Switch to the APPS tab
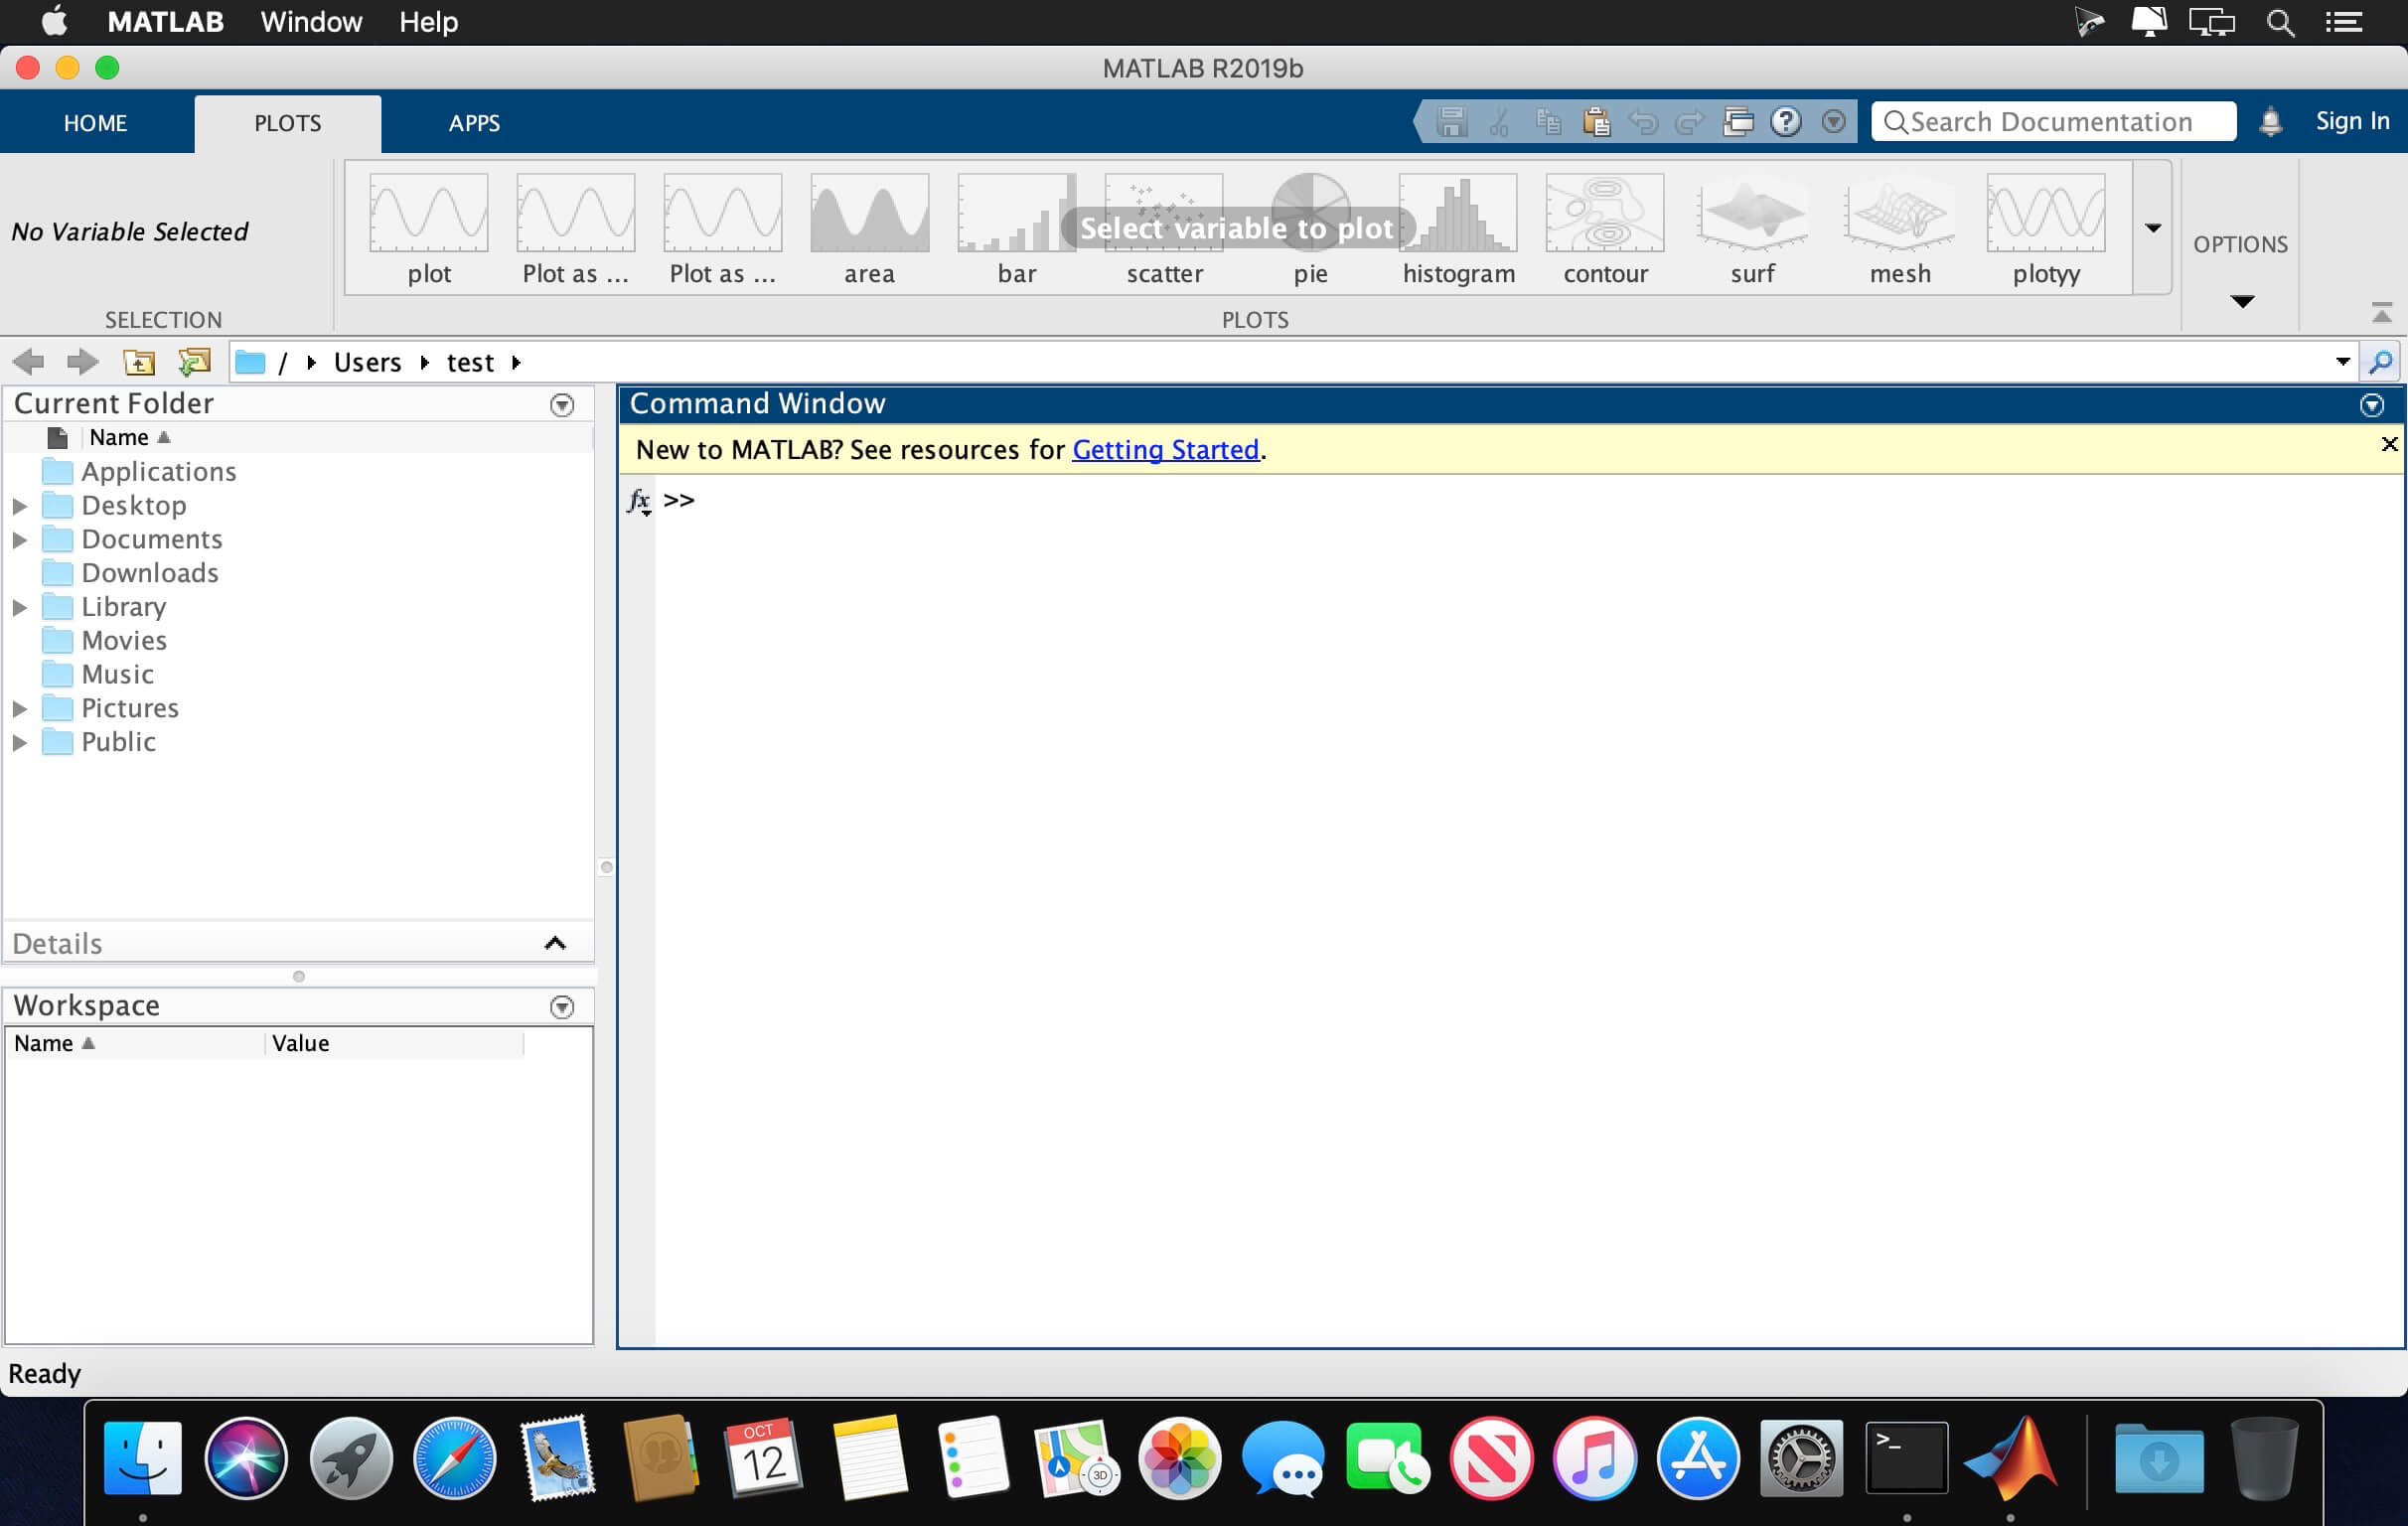 click(474, 123)
